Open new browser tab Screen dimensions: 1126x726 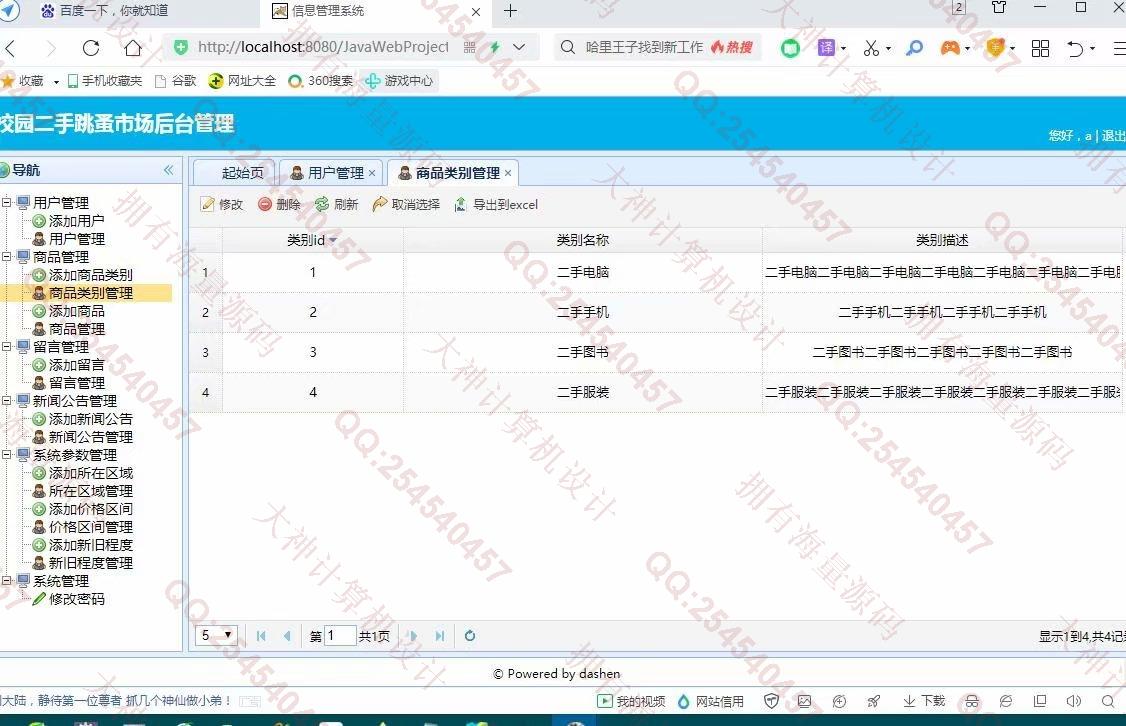pyautogui.click(x=511, y=11)
